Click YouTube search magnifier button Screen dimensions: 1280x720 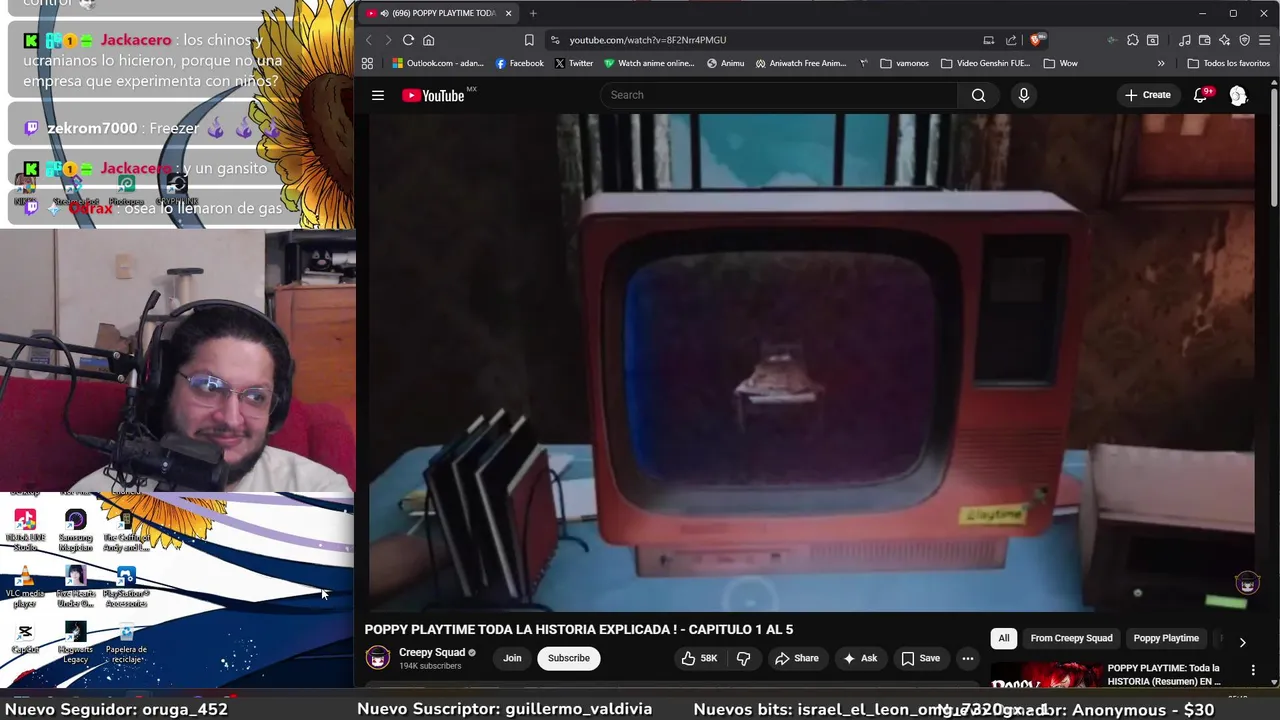tap(978, 95)
